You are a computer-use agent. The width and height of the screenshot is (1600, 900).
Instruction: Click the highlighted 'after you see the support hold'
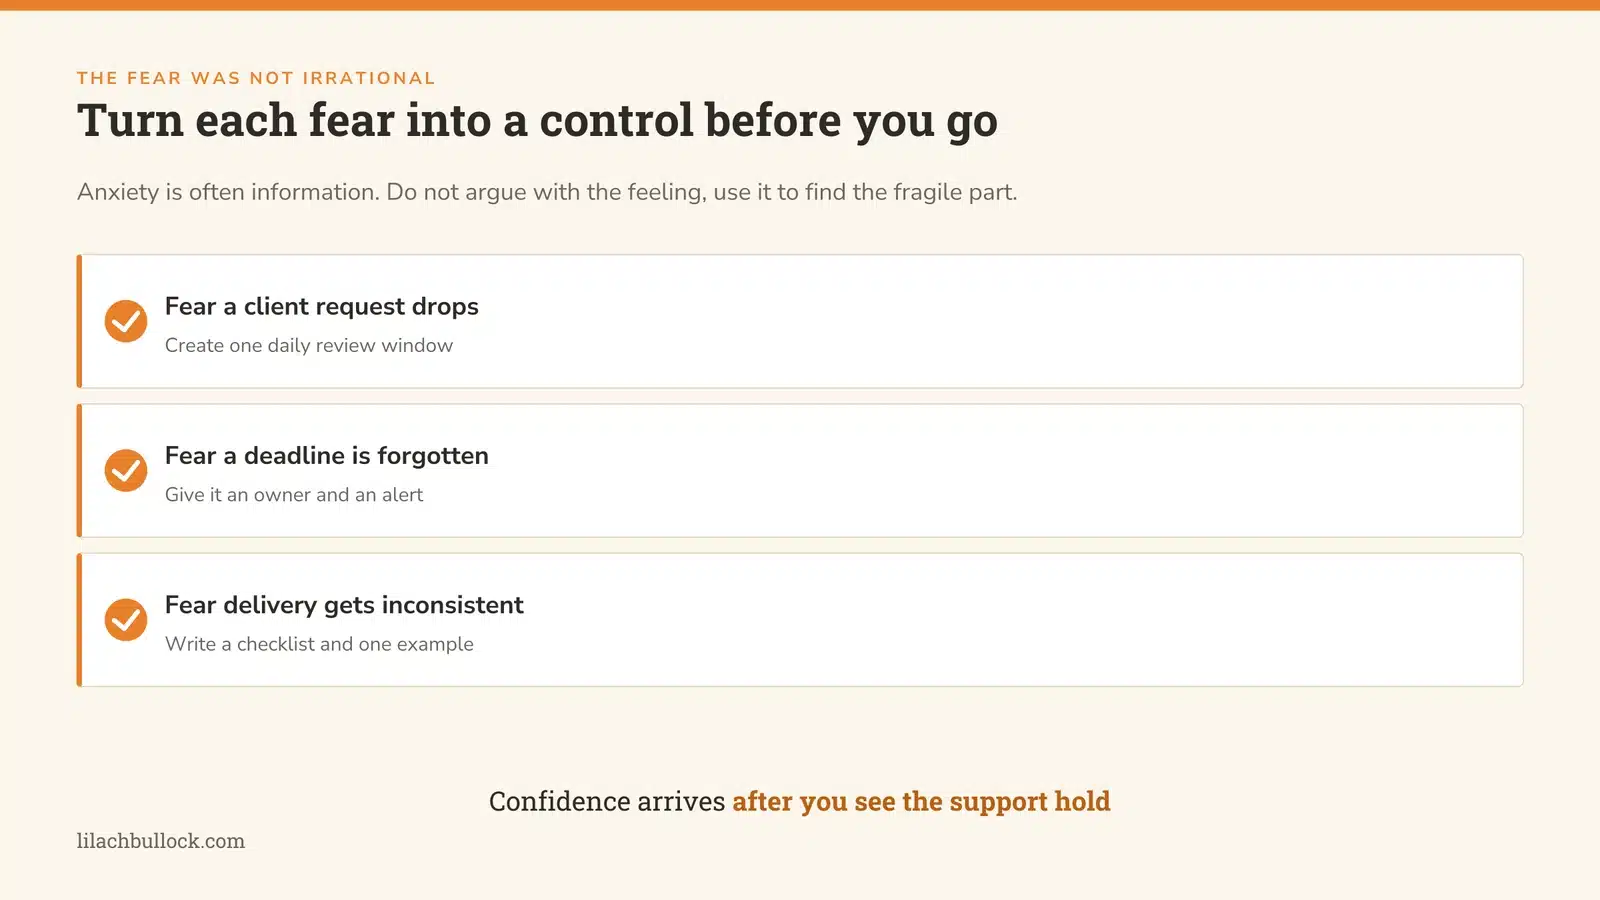(921, 802)
